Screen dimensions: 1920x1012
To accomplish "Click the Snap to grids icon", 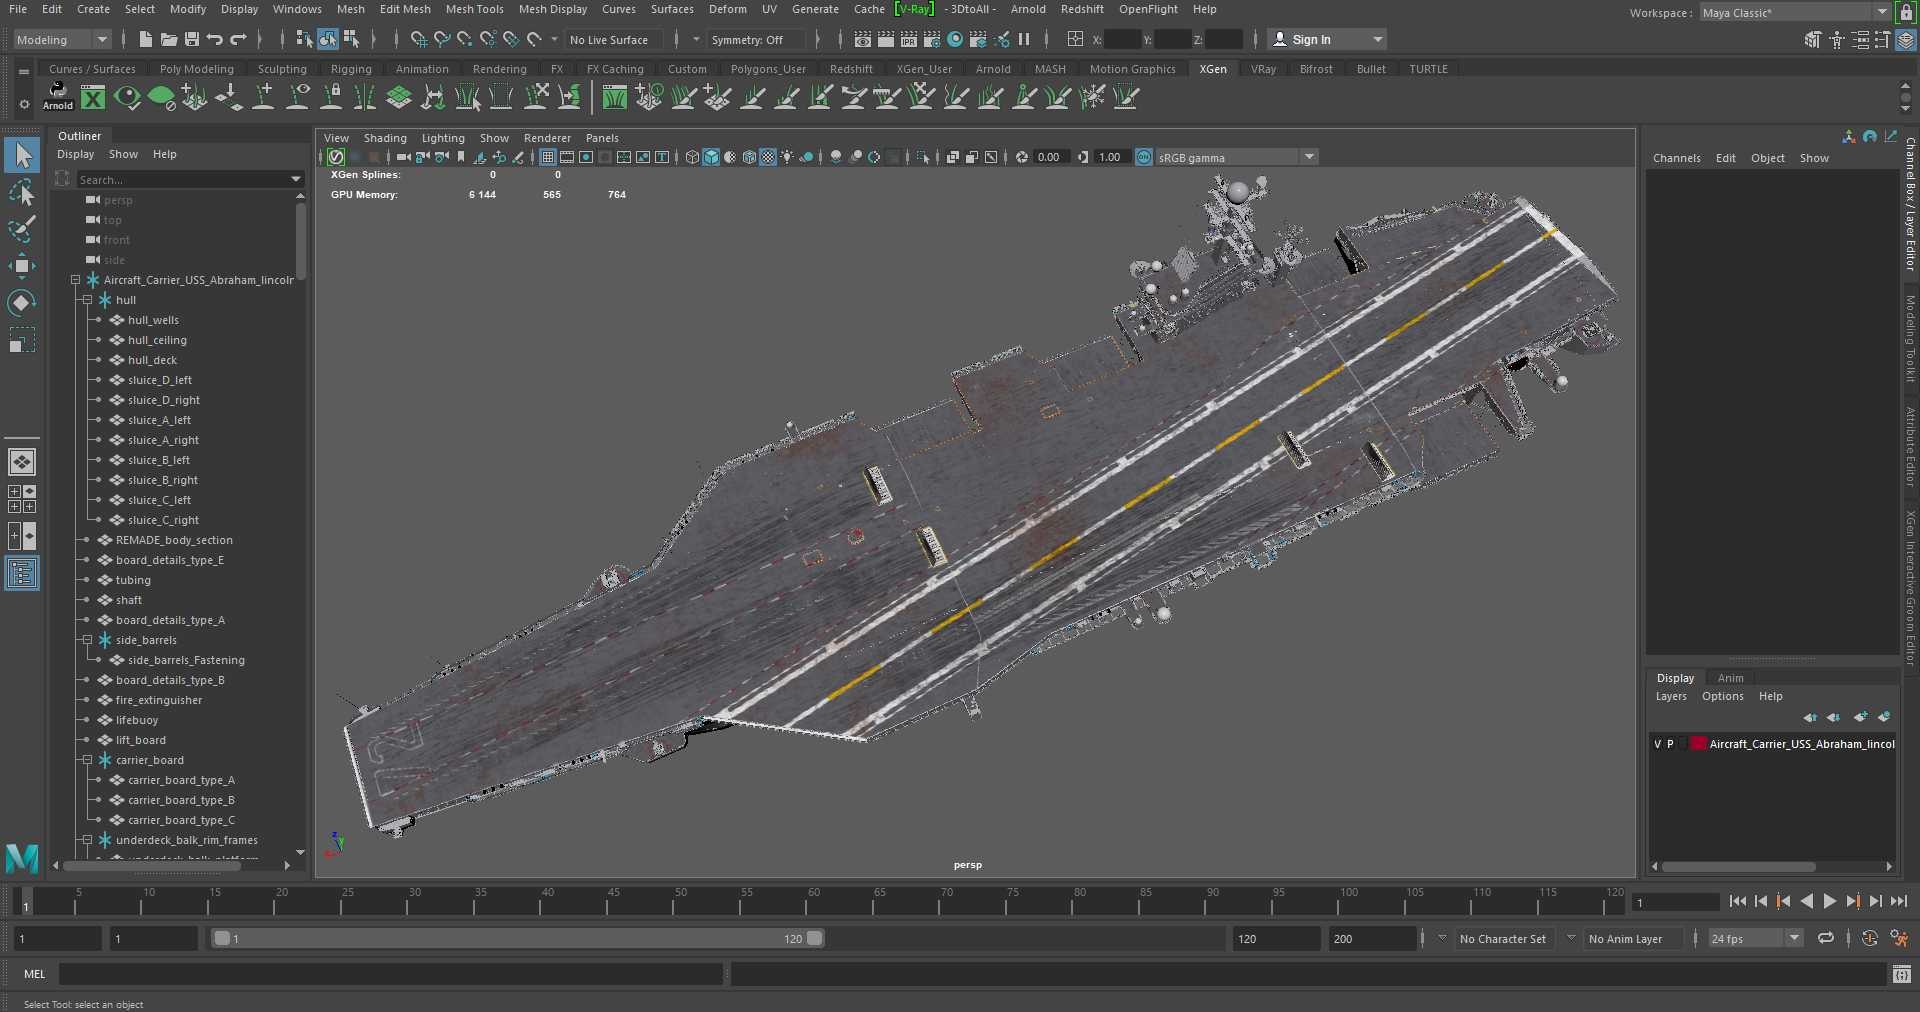I will pyautogui.click(x=418, y=39).
